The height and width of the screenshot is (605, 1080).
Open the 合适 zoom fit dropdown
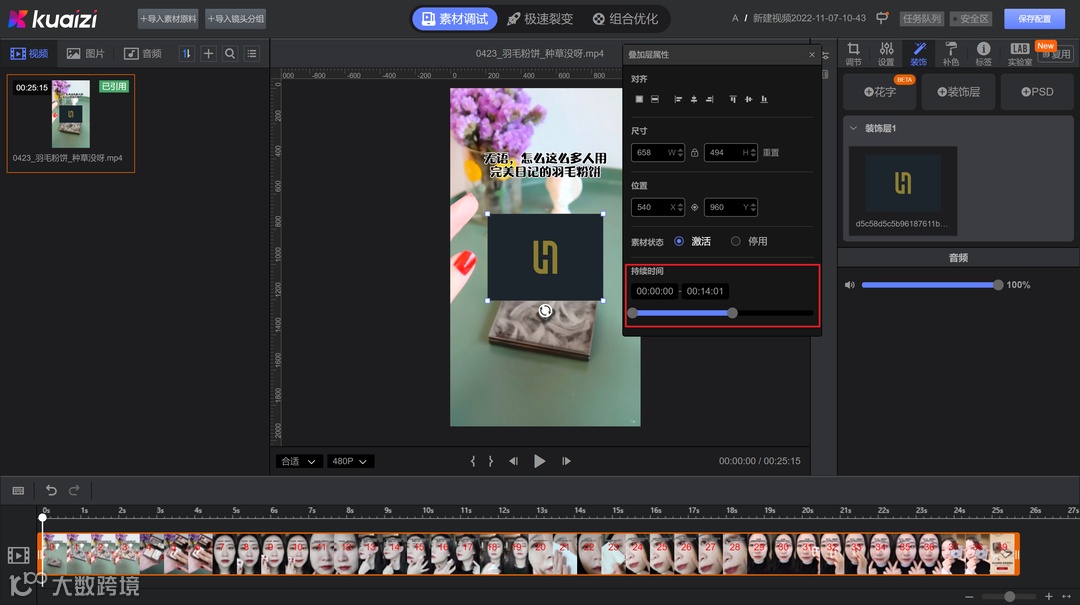(x=298, y=461)
